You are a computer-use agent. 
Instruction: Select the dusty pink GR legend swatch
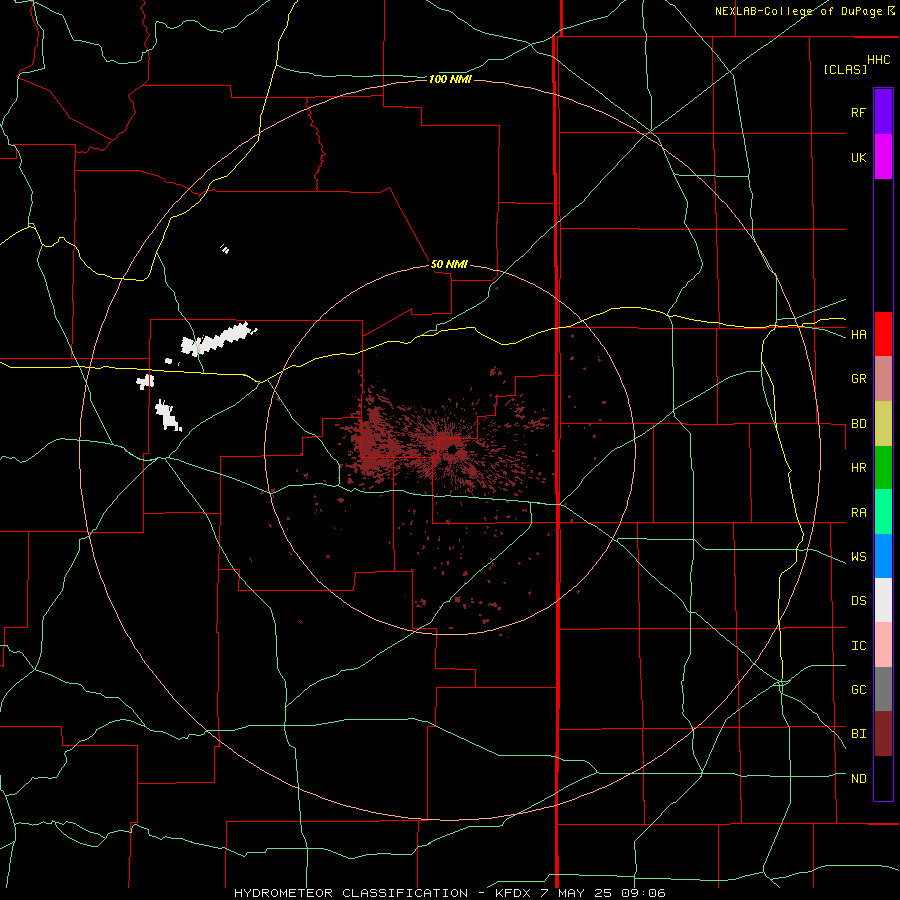pos(883,379)
